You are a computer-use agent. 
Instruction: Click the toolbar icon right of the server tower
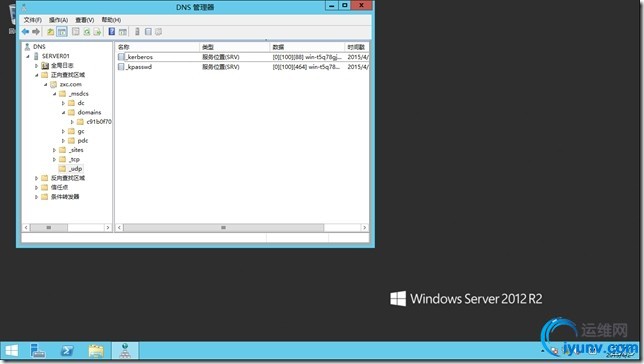tap(148, 32)
